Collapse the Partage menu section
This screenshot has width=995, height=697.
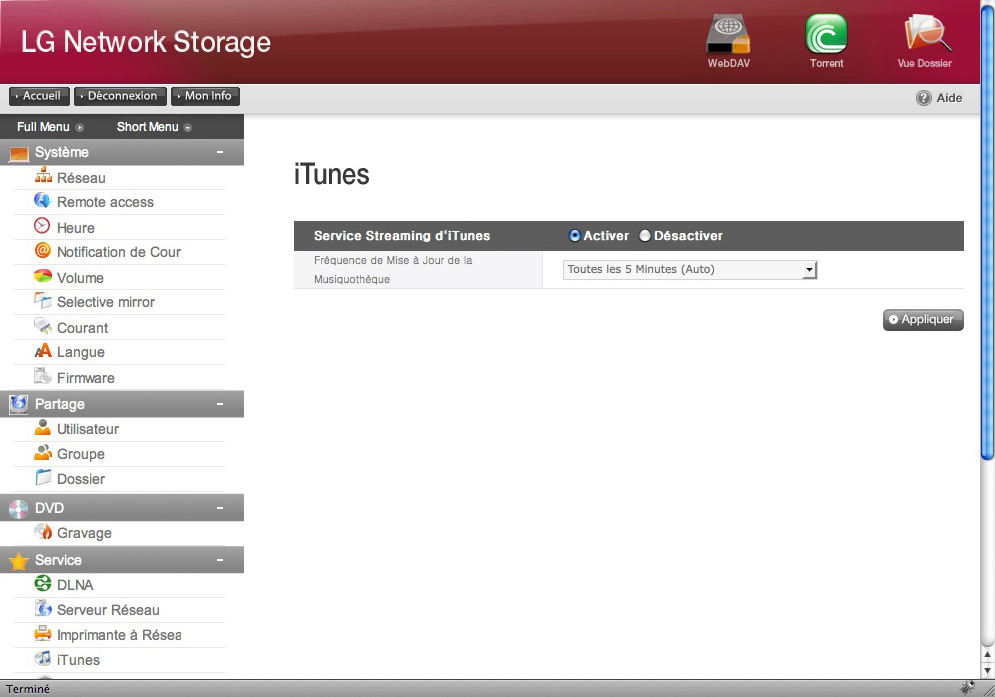[219, 404]
